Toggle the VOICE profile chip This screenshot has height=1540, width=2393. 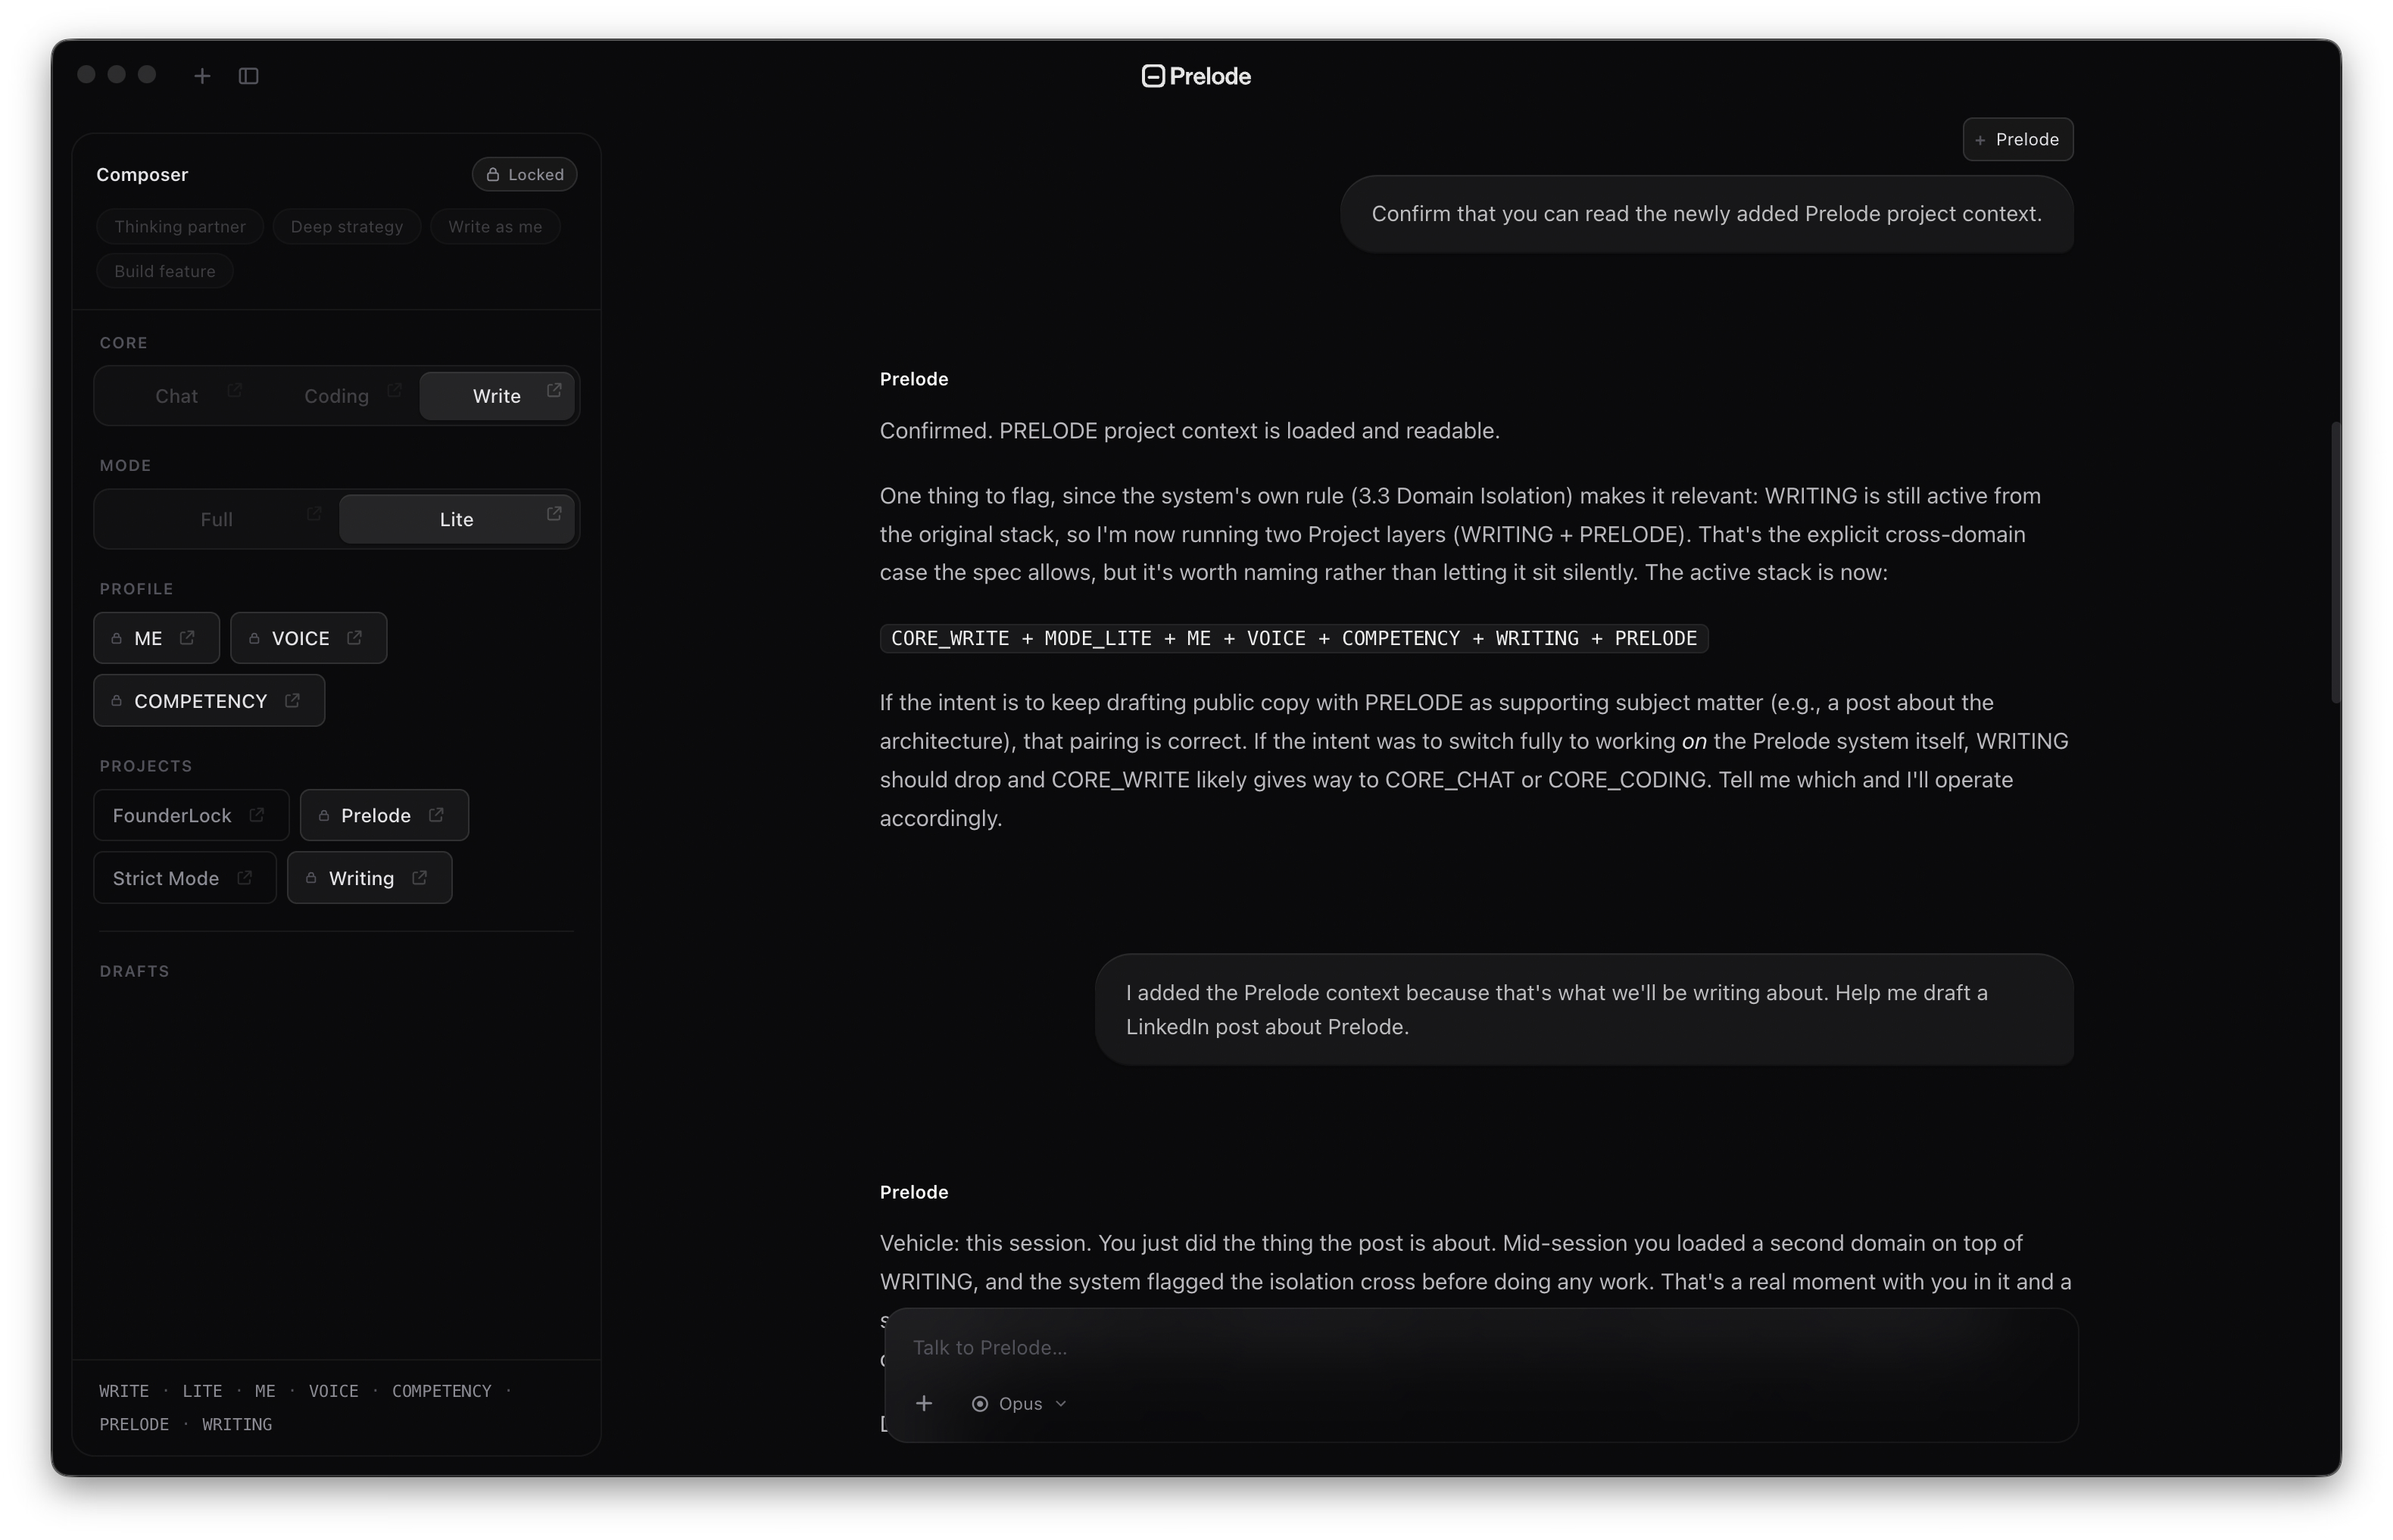pos(308,638)
